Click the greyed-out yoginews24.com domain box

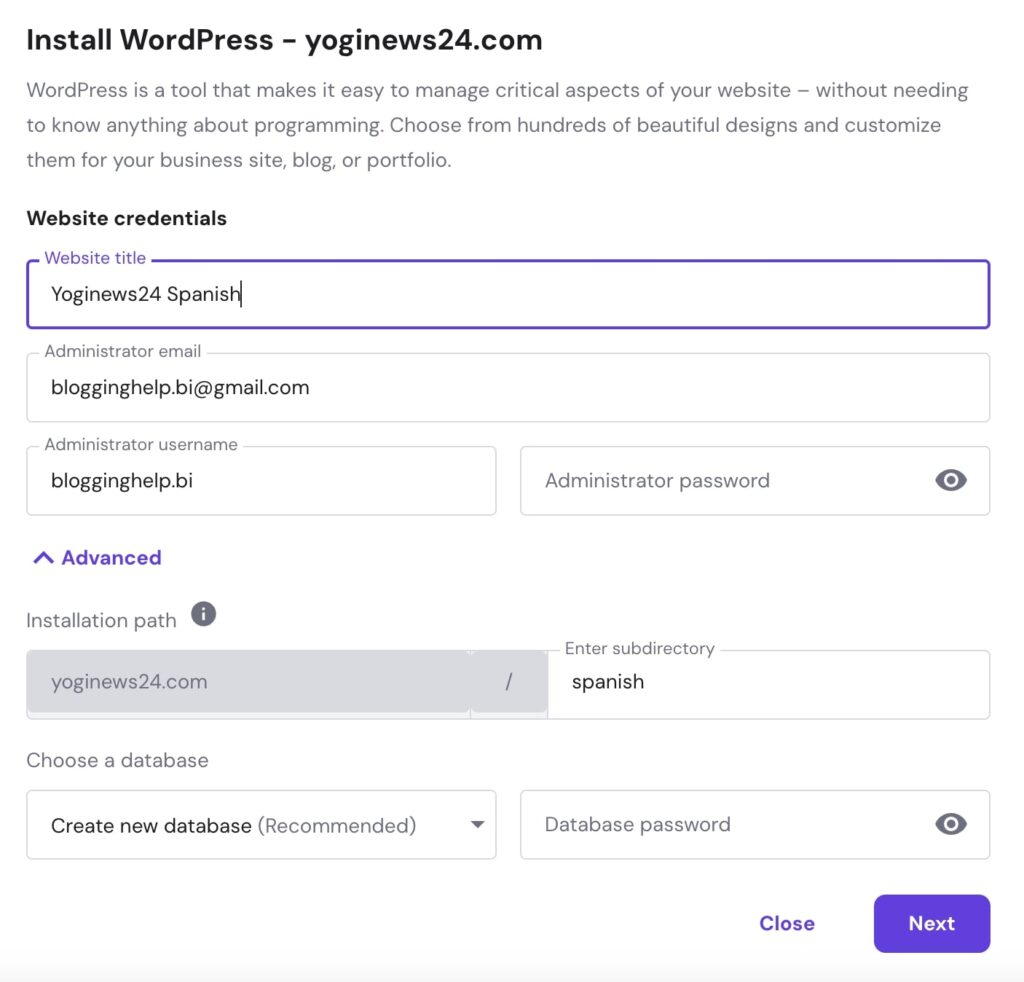248,683
